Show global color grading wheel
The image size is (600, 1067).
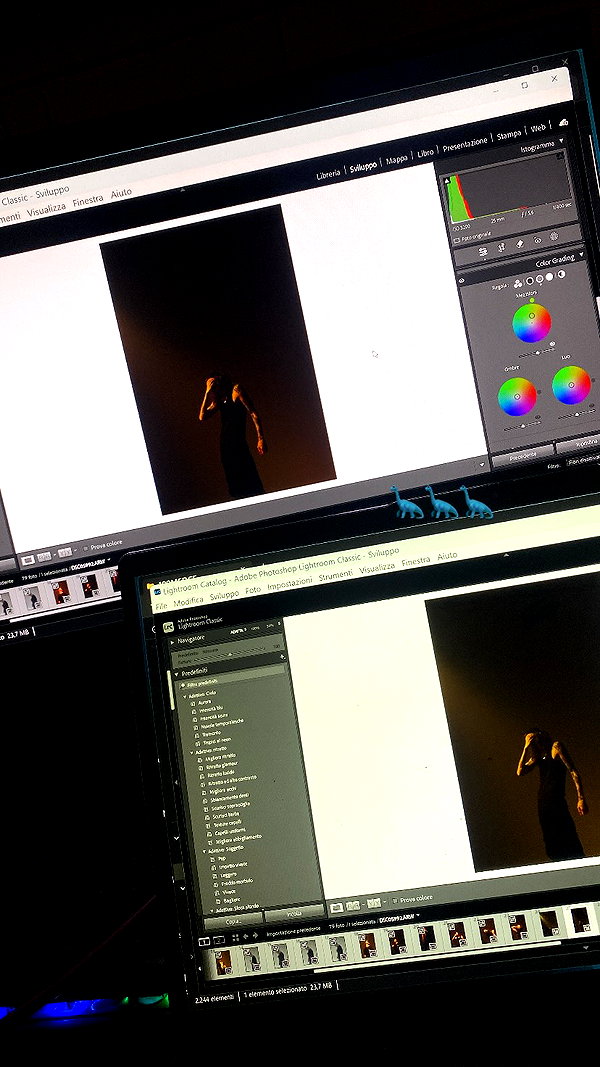(x=561, y=274)
